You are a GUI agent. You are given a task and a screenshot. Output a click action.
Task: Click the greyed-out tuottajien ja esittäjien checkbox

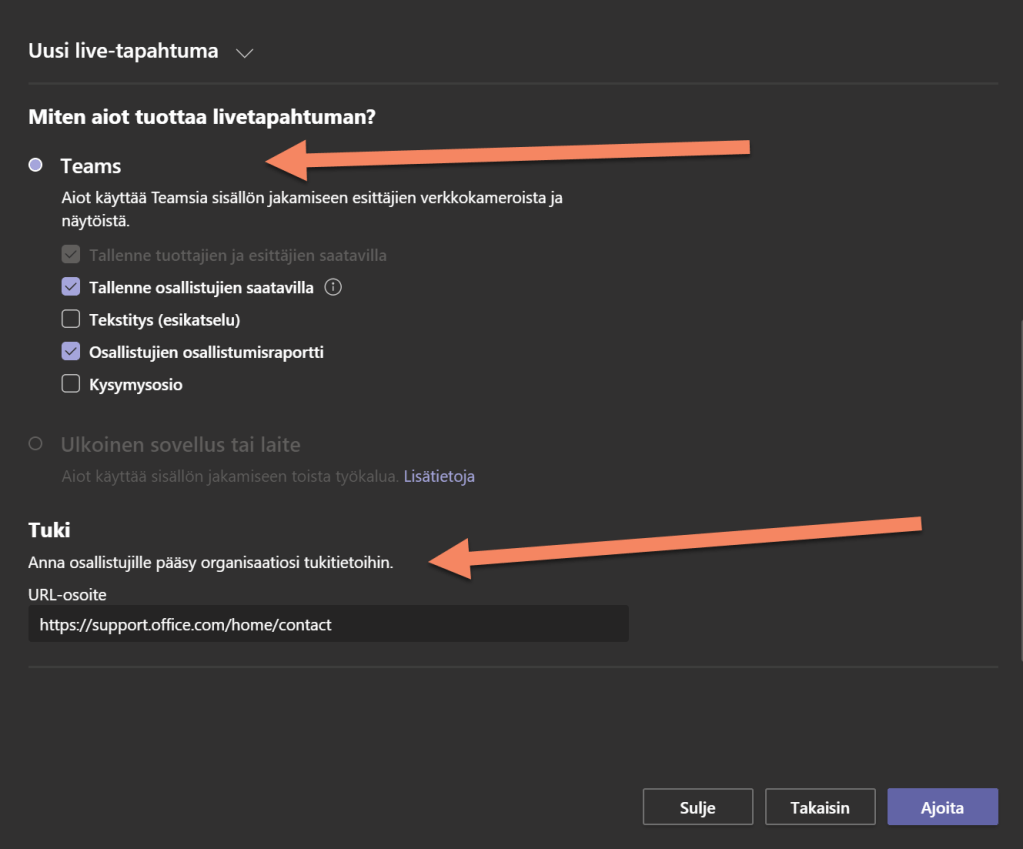pos(70,255)
